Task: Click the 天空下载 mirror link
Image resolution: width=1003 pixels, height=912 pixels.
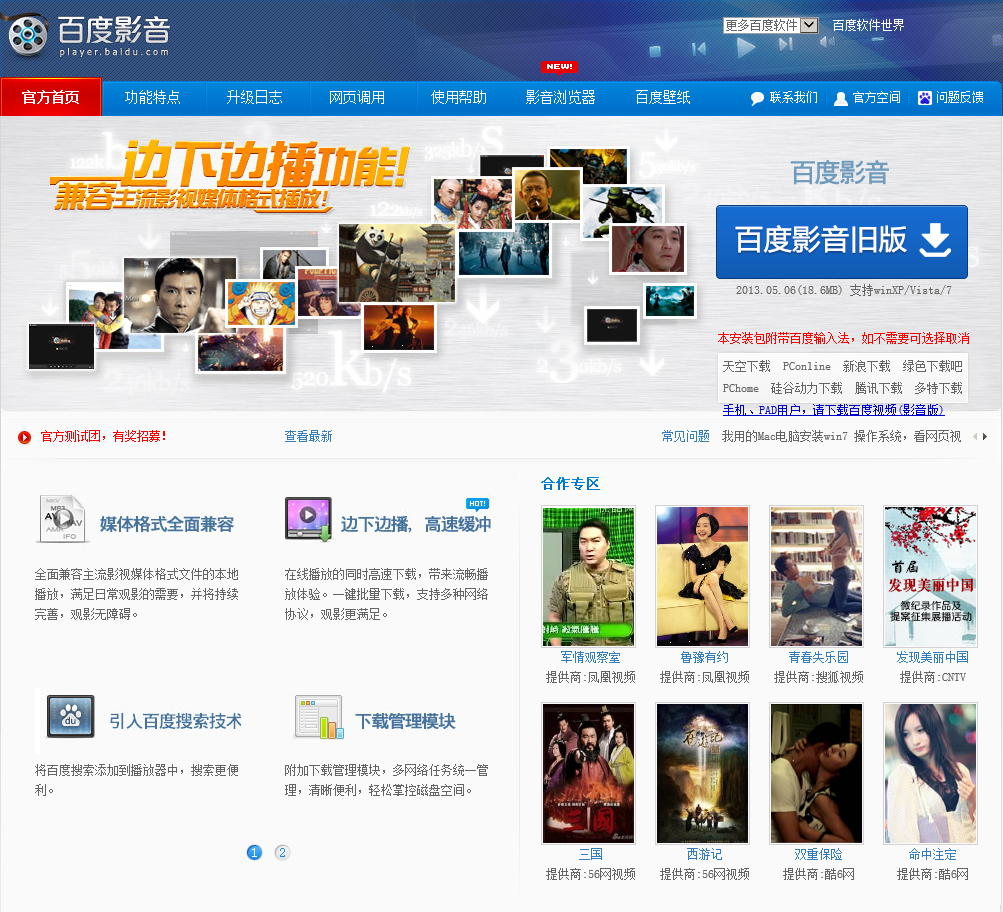Action: point(746,366)
